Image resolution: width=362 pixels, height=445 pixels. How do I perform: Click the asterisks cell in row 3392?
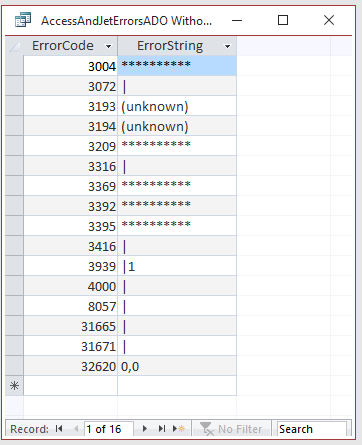177,206
